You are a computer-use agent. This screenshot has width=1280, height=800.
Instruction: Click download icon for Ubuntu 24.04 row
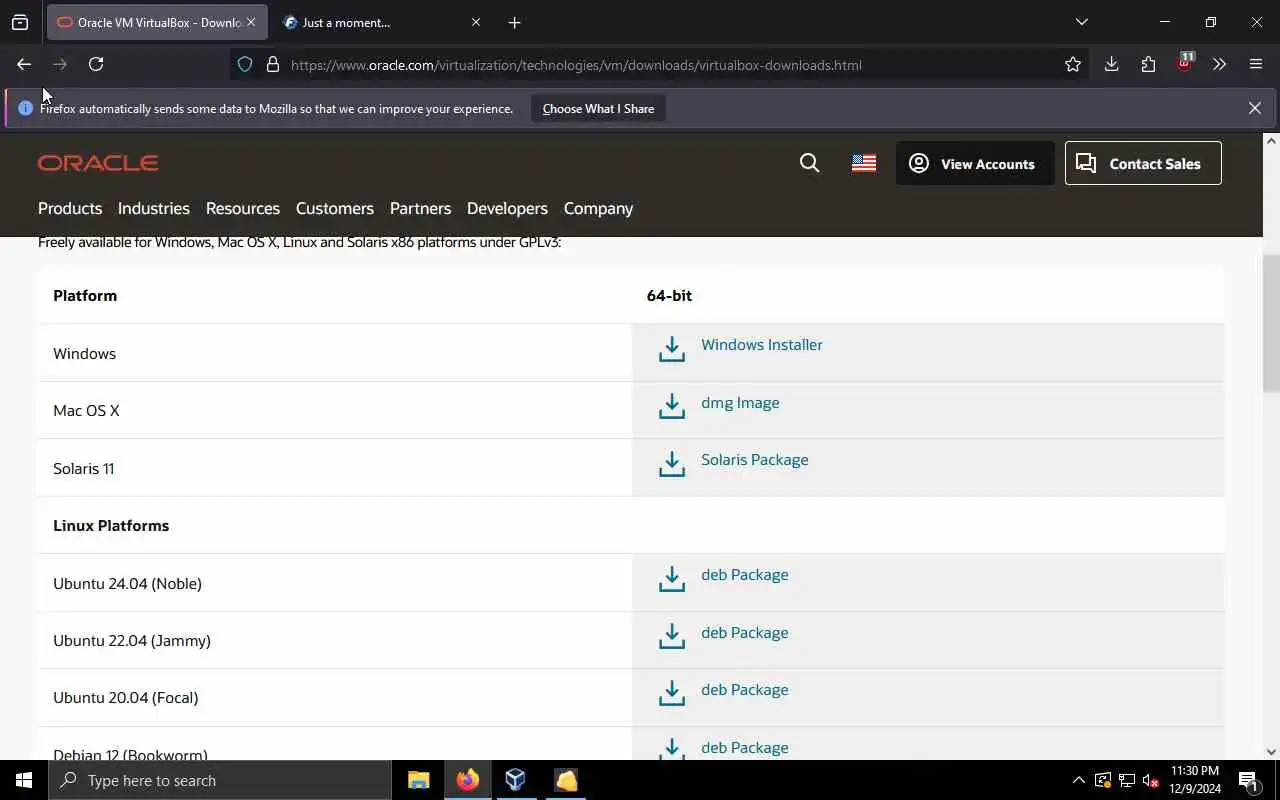[672, 579]
